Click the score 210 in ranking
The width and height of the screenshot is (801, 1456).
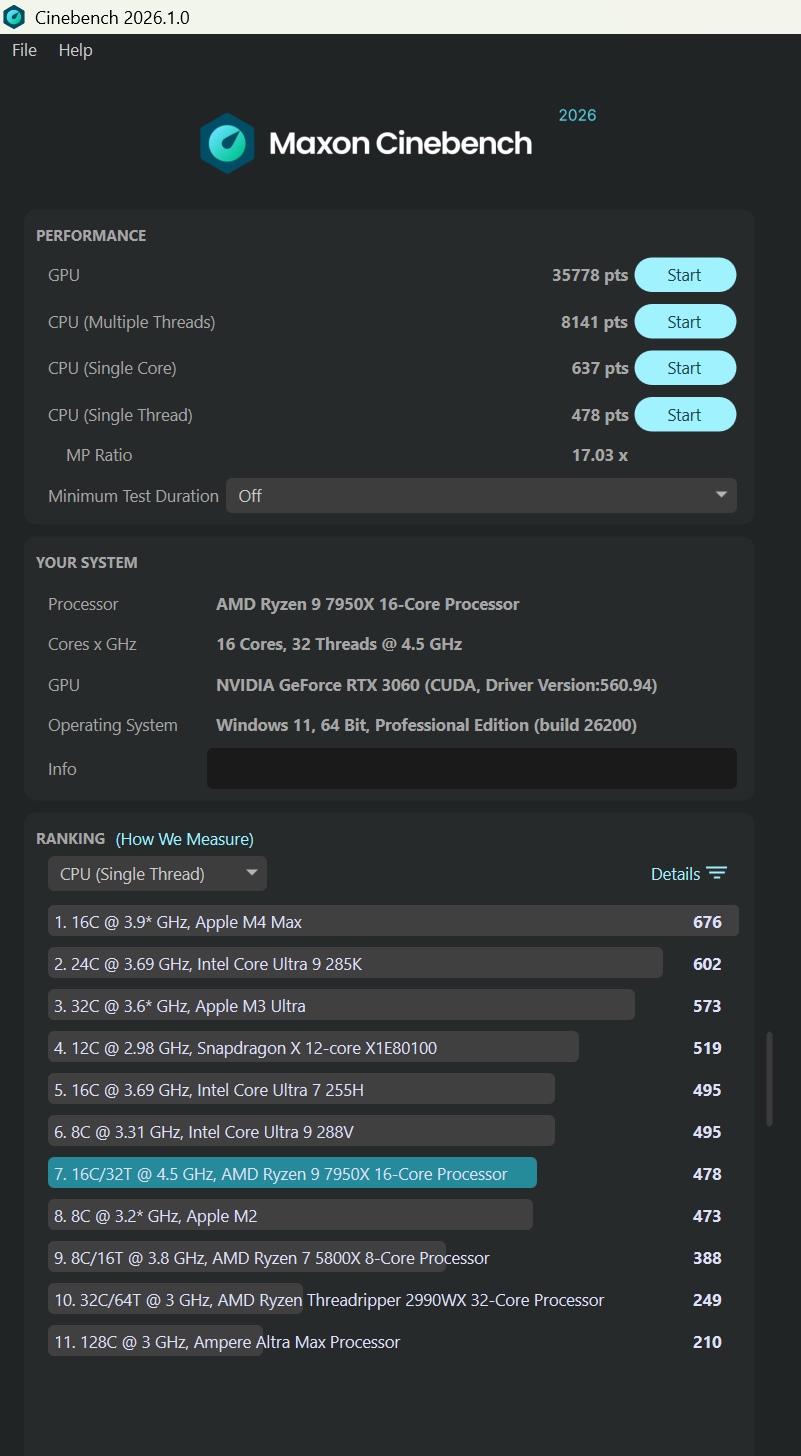coord(707,1342)
